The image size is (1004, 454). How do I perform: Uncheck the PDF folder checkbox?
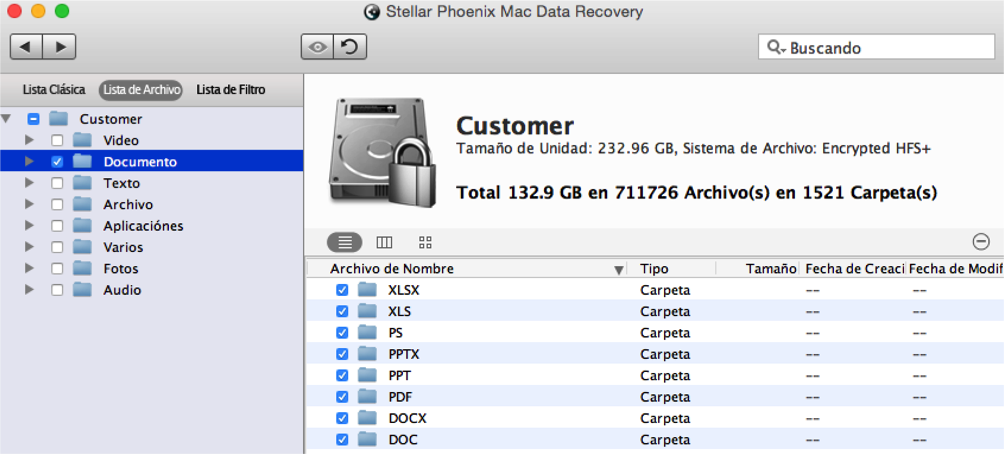coord(342,397)
